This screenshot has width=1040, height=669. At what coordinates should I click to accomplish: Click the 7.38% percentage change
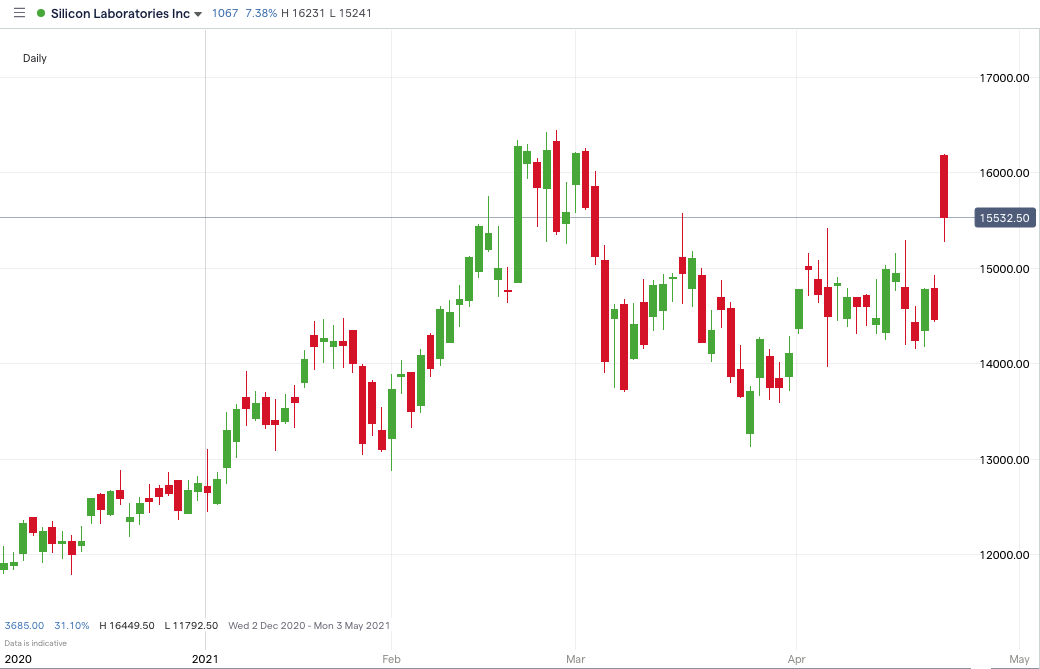click(262, 13)
